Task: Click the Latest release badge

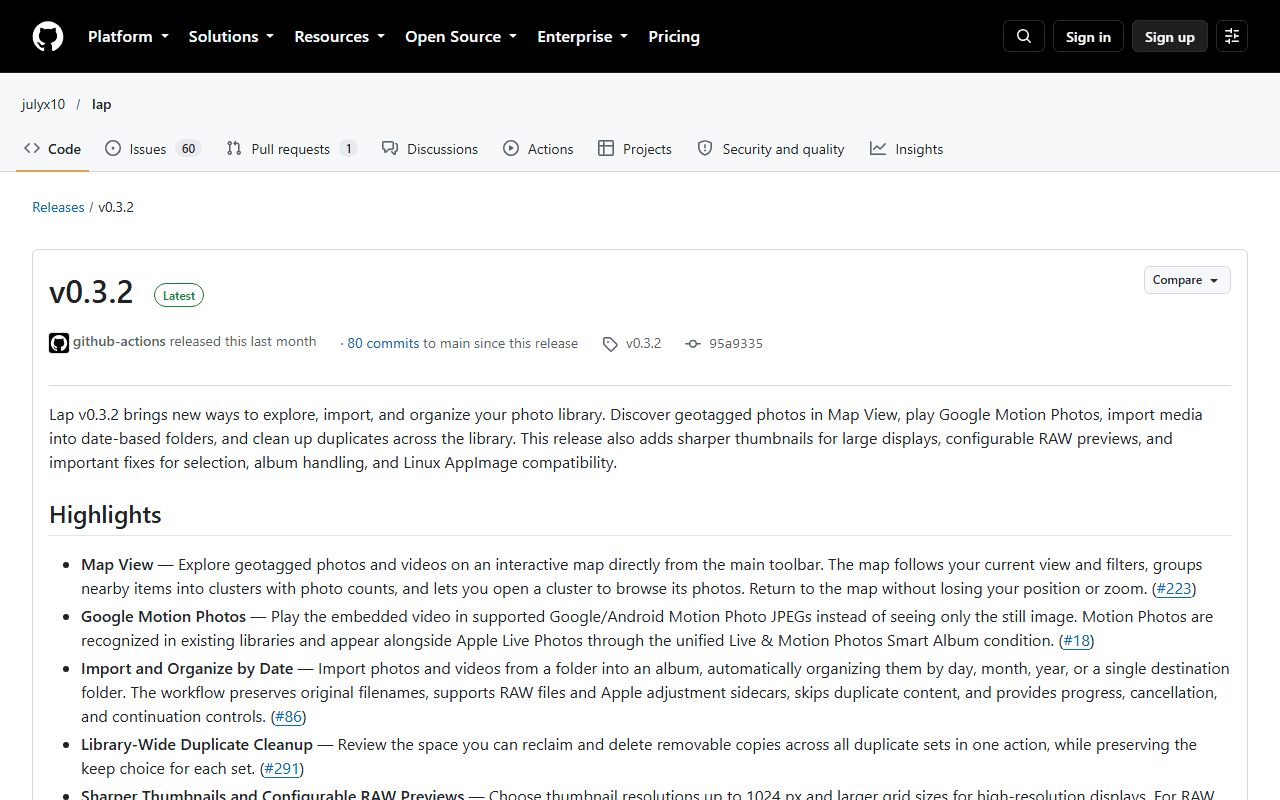Action: (179, 295)
